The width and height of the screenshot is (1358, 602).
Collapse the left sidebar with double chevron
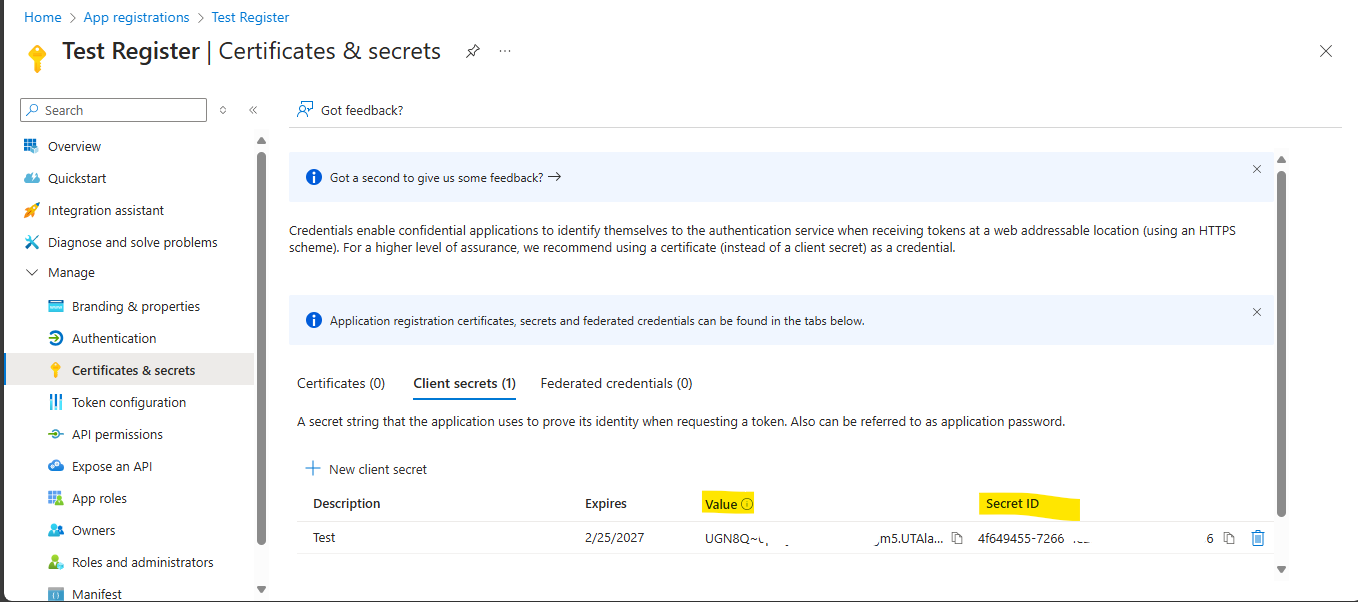(253, 110)
